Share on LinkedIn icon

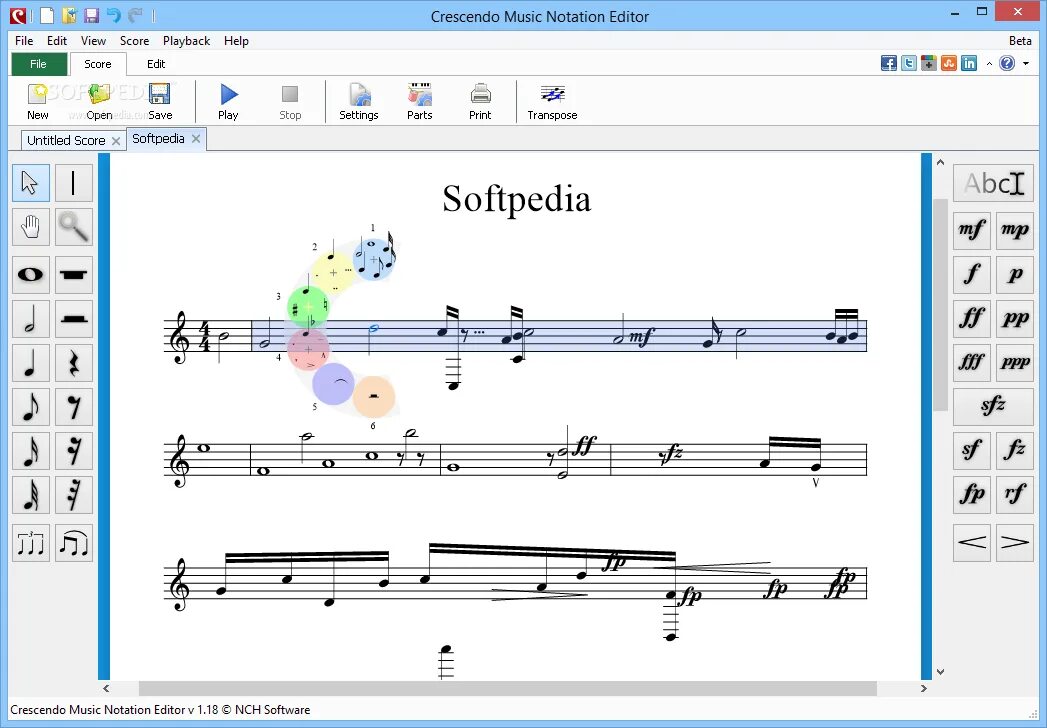point(969,63)
